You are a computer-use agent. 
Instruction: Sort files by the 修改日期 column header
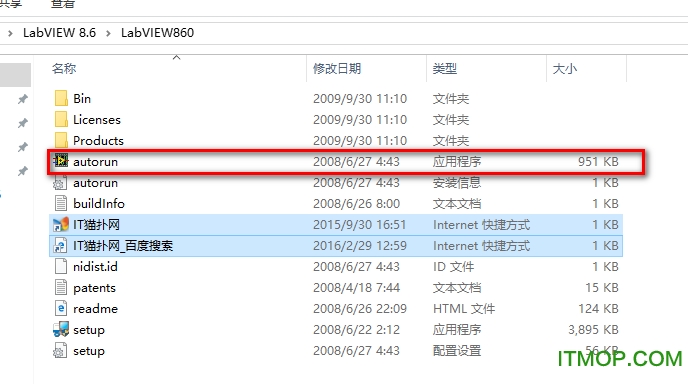coord(337,68)
